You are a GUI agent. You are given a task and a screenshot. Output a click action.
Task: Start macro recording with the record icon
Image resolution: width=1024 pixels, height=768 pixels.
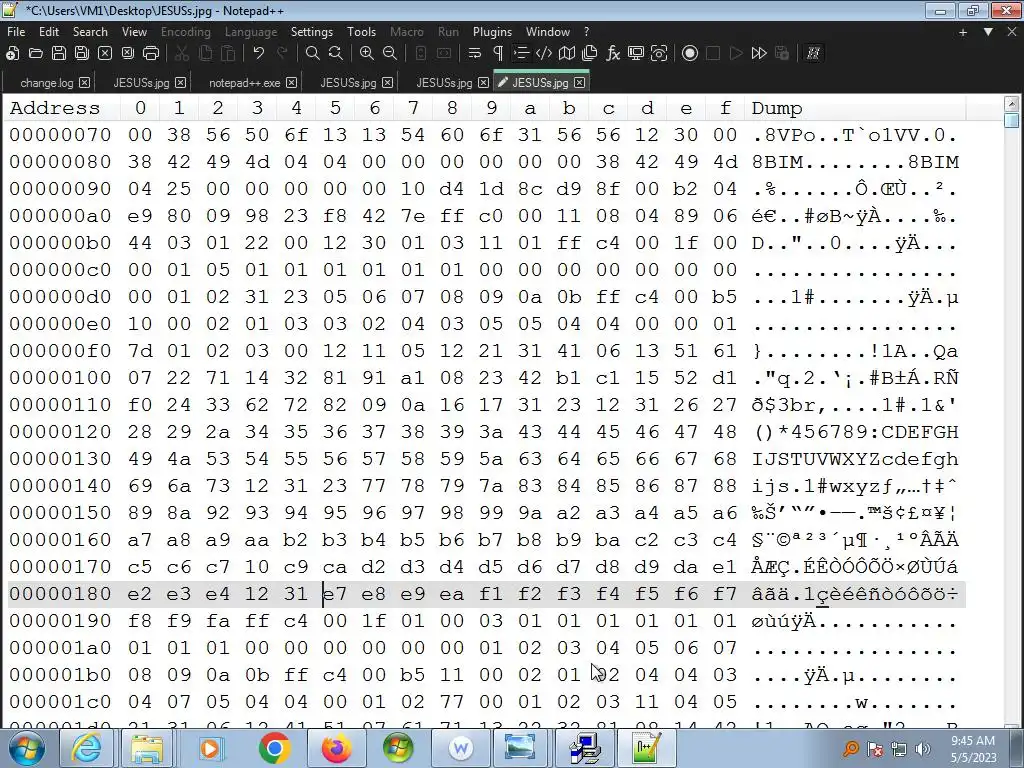point(690,54)
